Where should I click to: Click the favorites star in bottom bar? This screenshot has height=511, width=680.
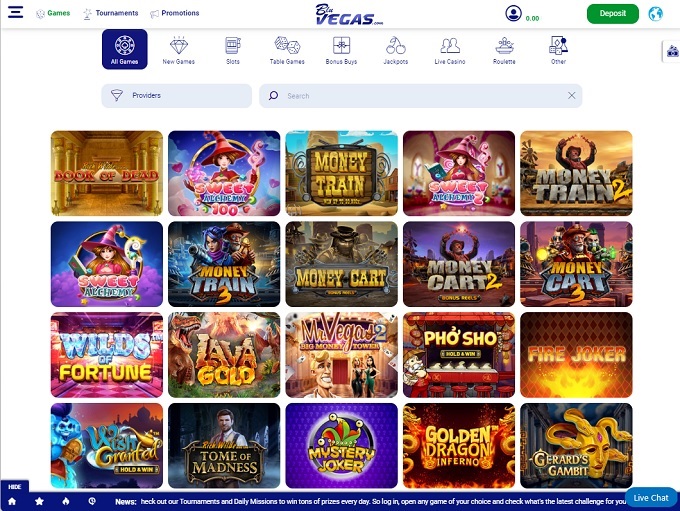tap(39, 501)
